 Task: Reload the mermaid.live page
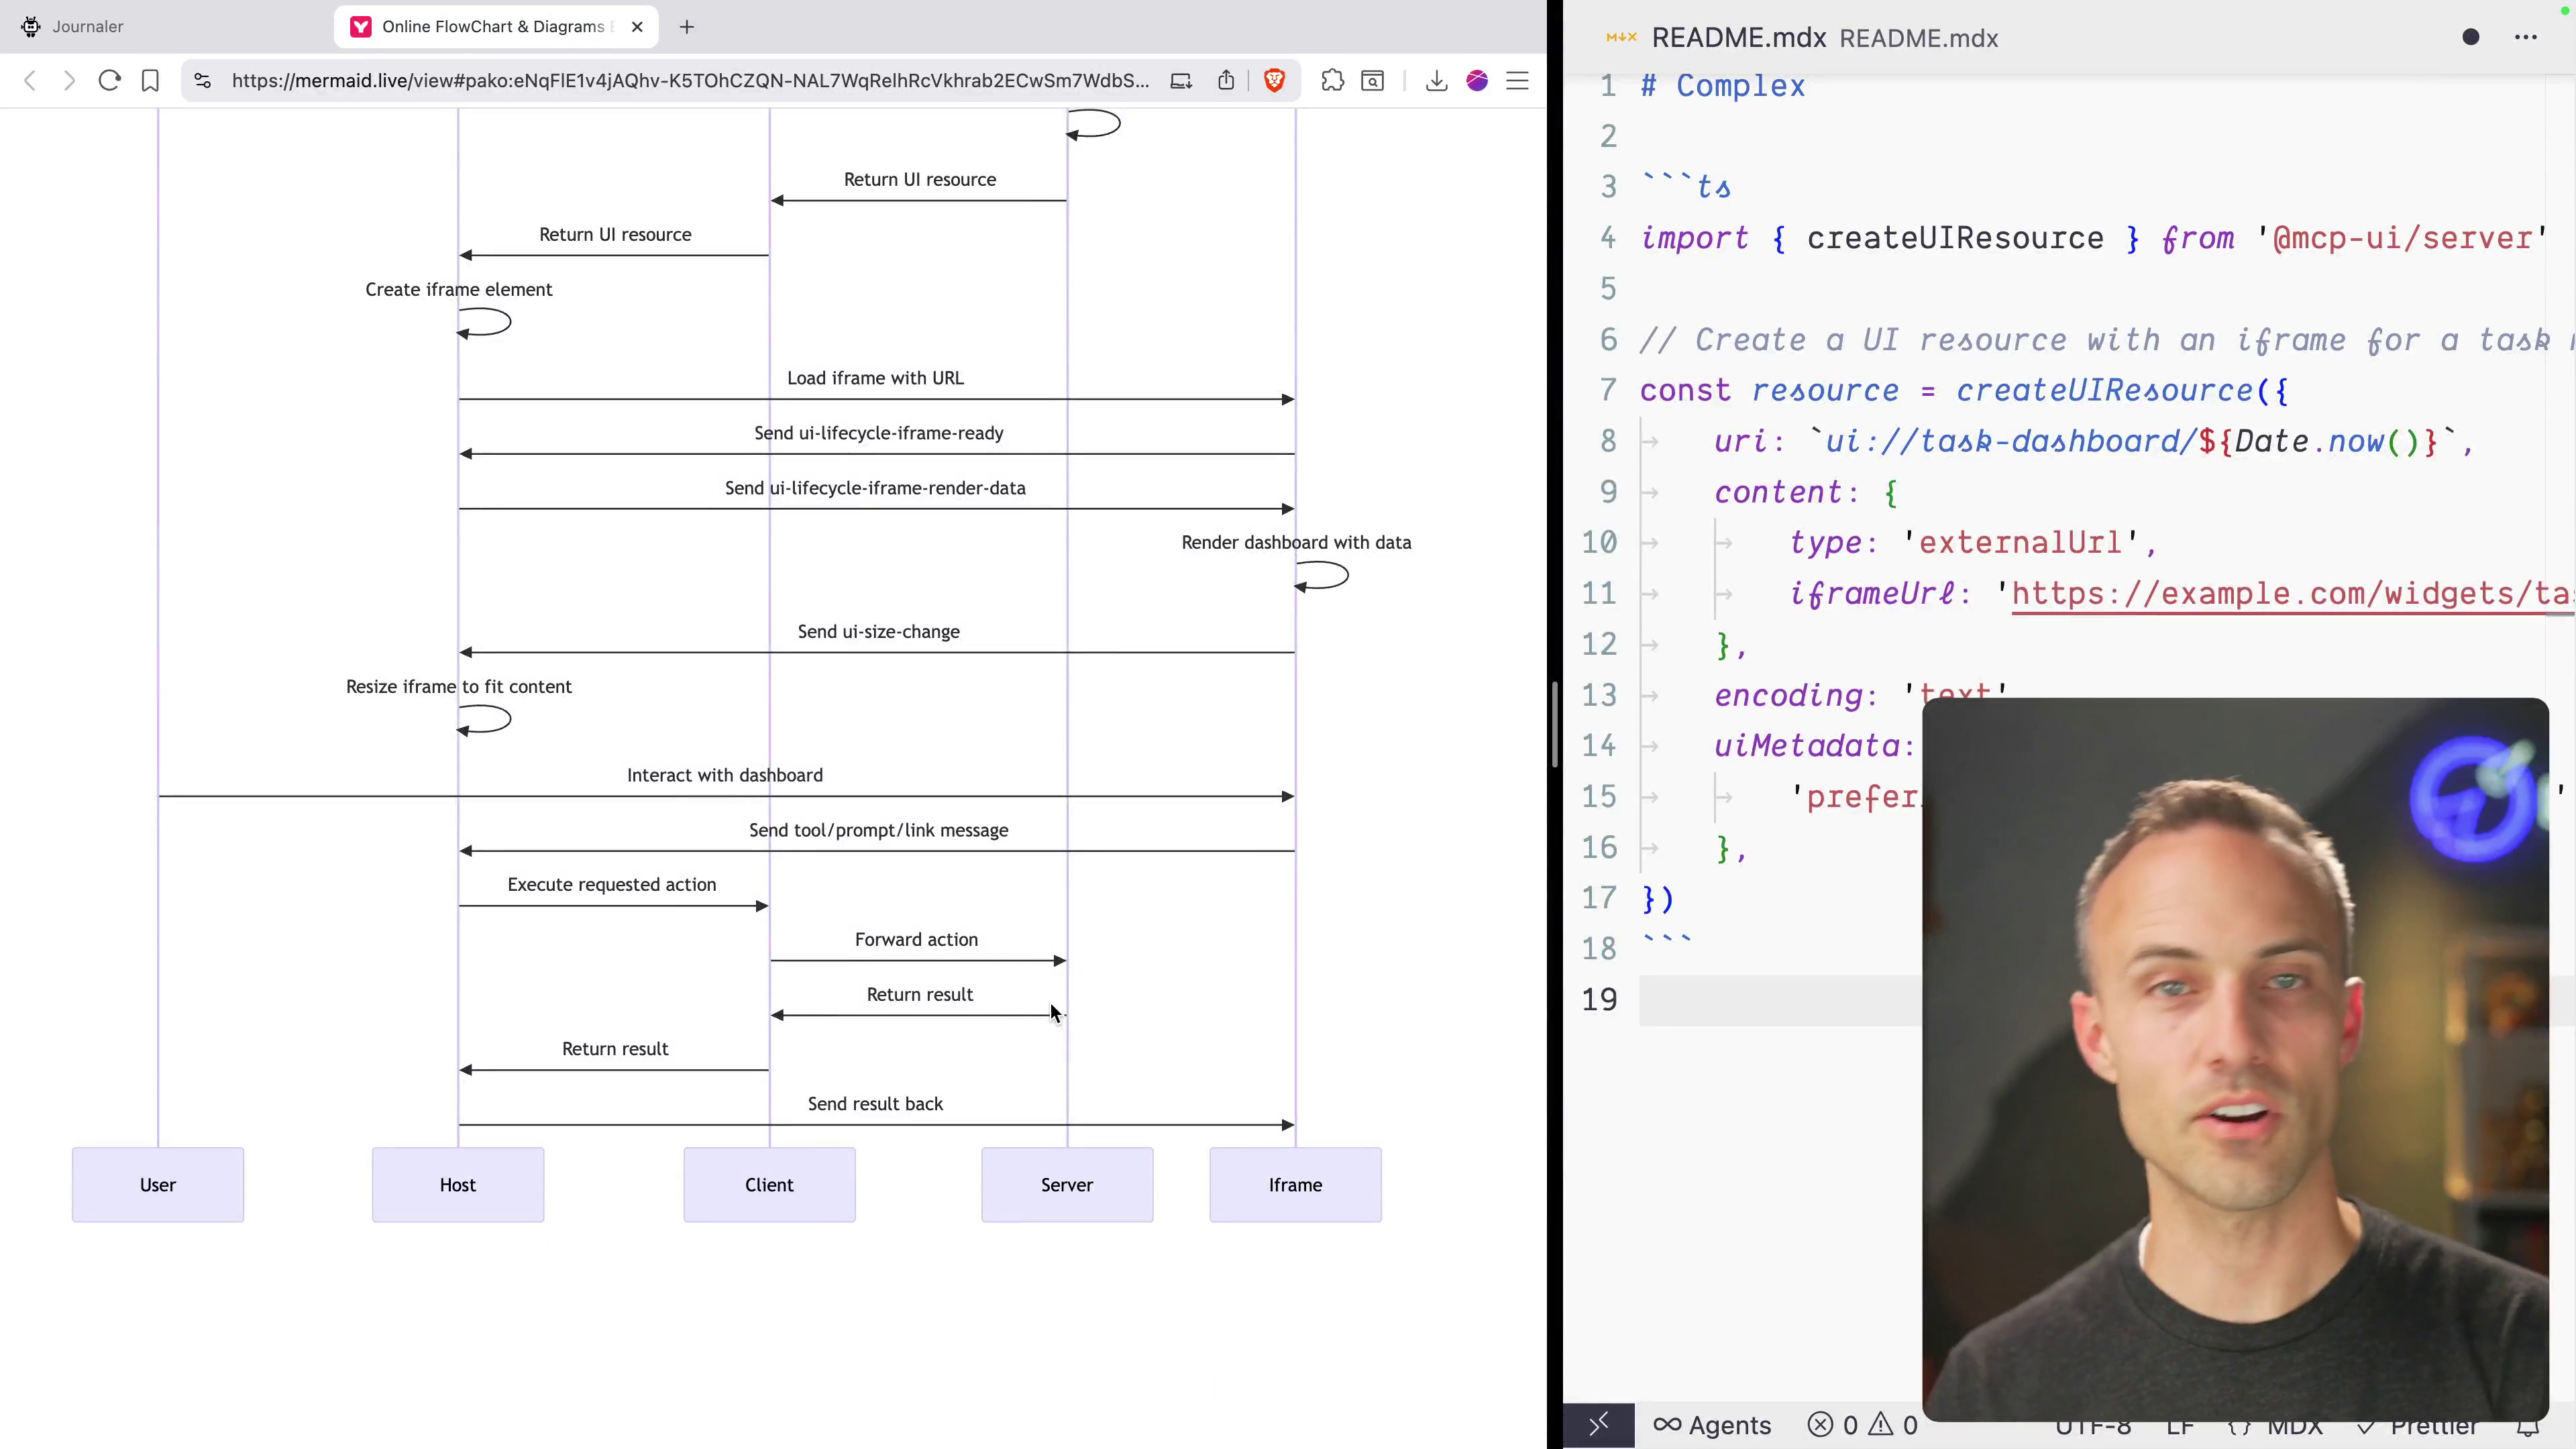coord(110,81)
